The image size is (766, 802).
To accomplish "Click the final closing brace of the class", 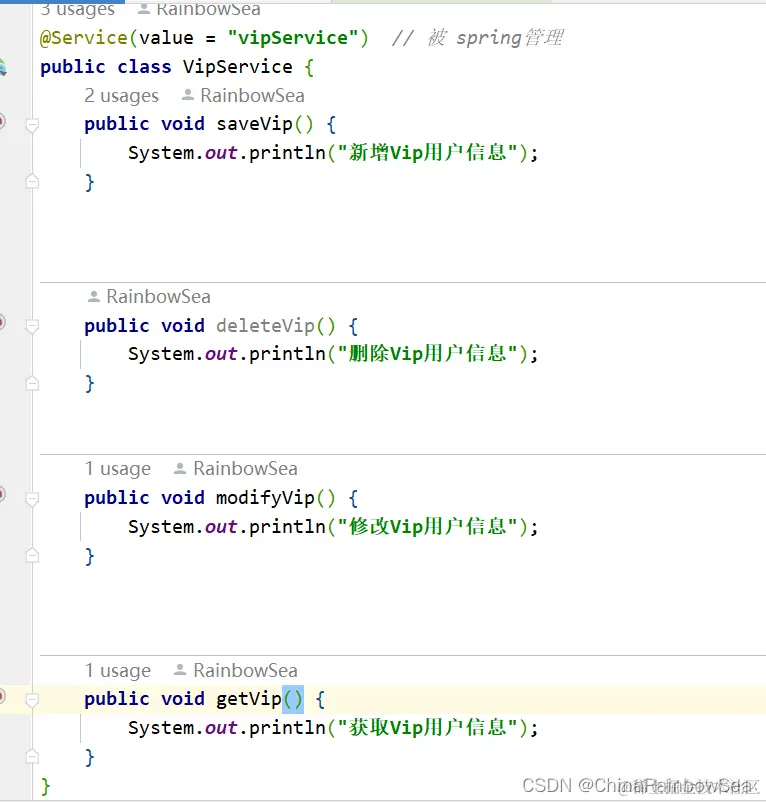I will point(46,786).
